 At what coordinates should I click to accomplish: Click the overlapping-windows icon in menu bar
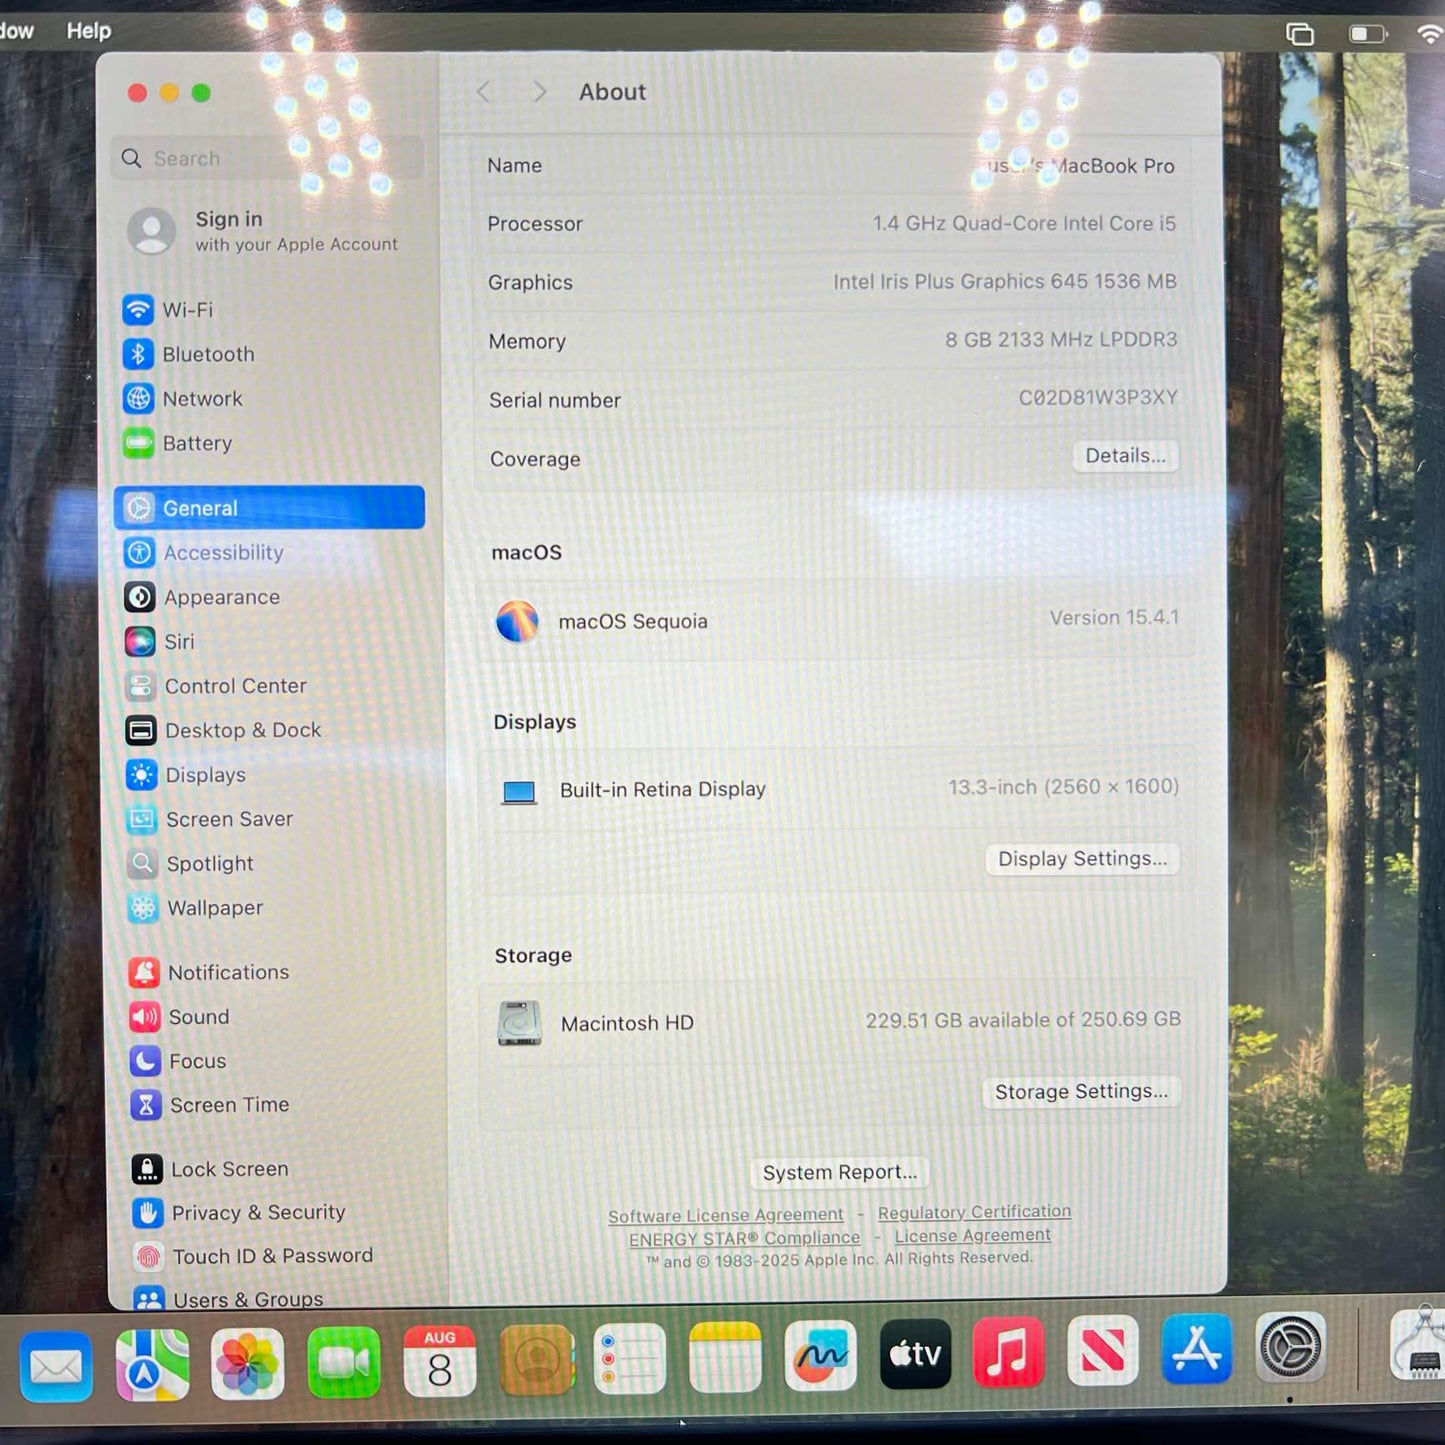(x=1300, y=34)
